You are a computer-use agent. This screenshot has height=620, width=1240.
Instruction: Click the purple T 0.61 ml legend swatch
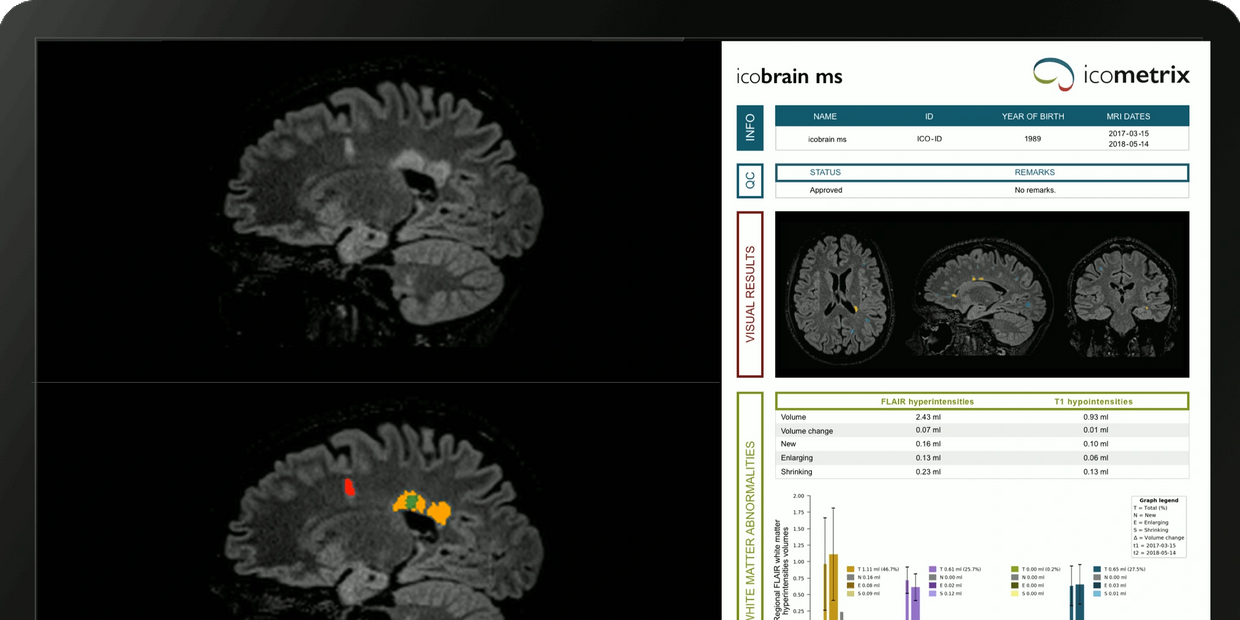(932, 568)
